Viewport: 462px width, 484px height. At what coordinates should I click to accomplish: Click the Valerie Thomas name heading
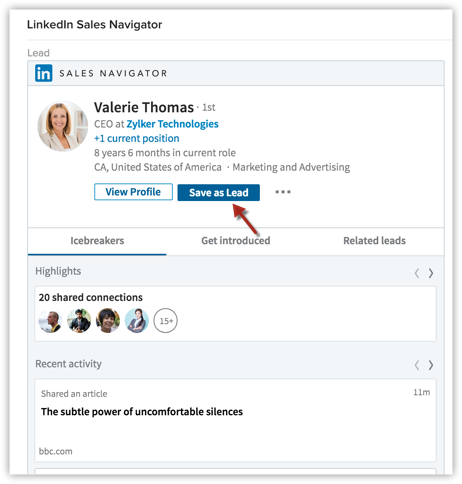pos(144,107)
